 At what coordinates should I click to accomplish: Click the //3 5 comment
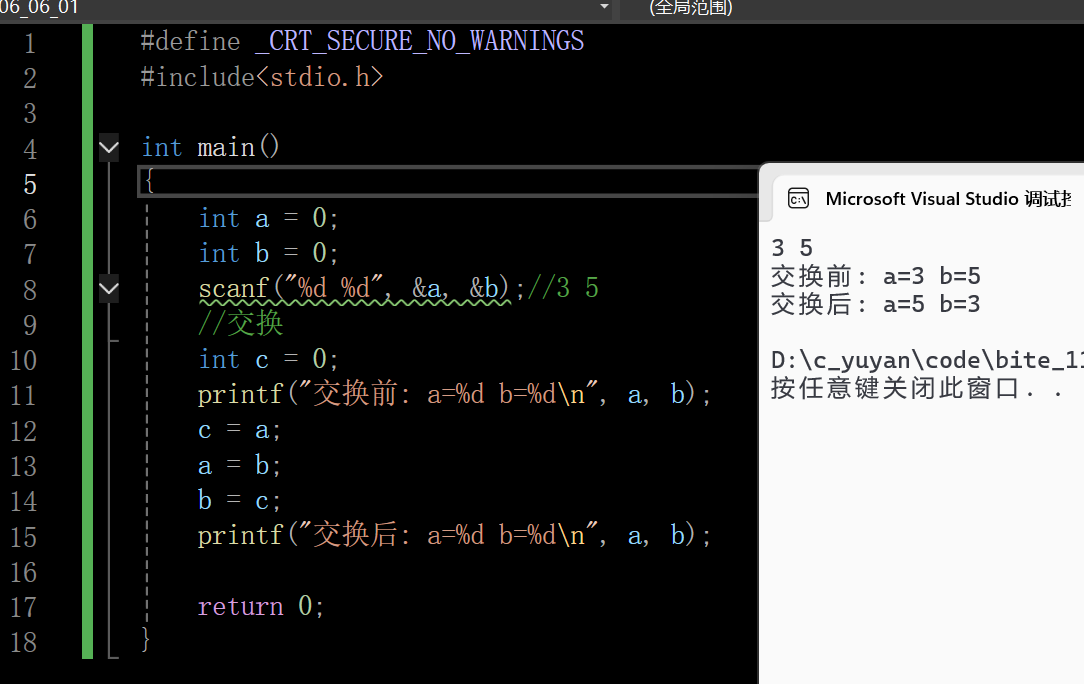[x=563, y=288]
